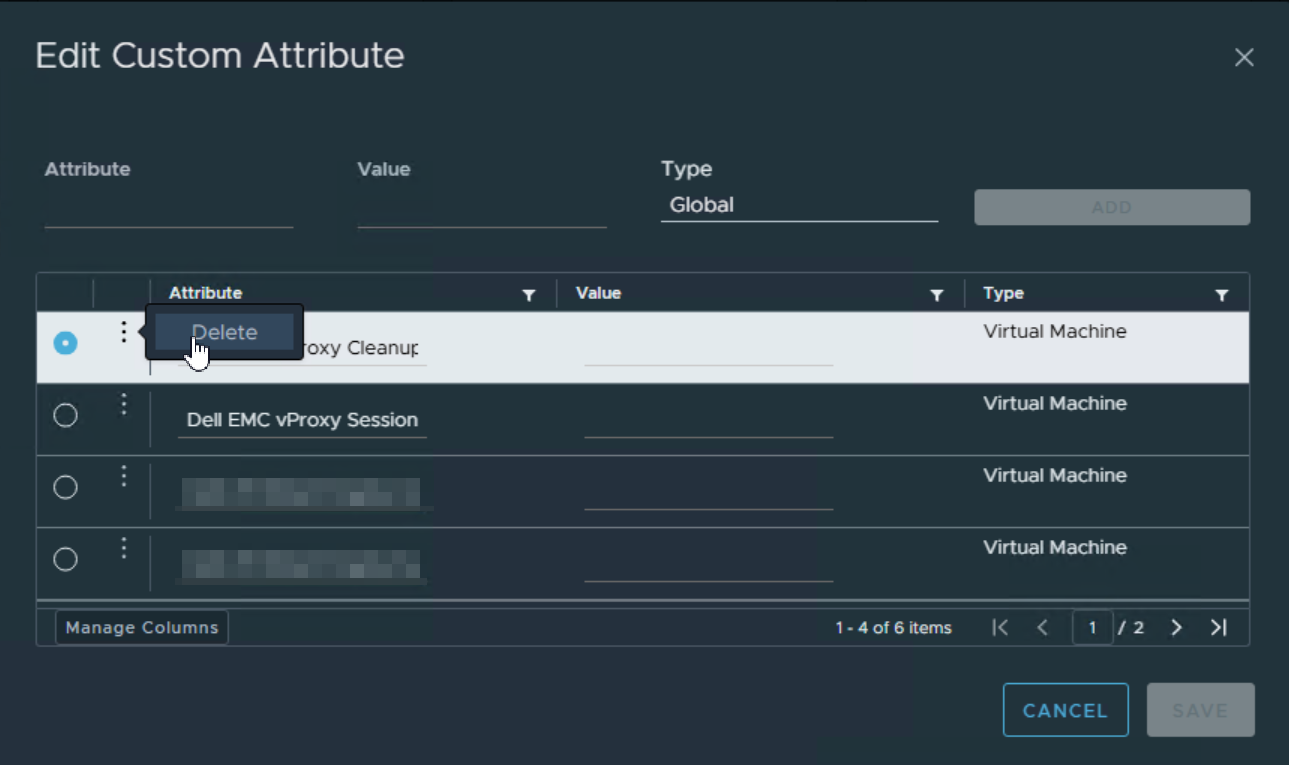Sort by the Attribute column header
Image resolution: width=1289 pixels, height=765 pixels.
click(x=205, y=293)
